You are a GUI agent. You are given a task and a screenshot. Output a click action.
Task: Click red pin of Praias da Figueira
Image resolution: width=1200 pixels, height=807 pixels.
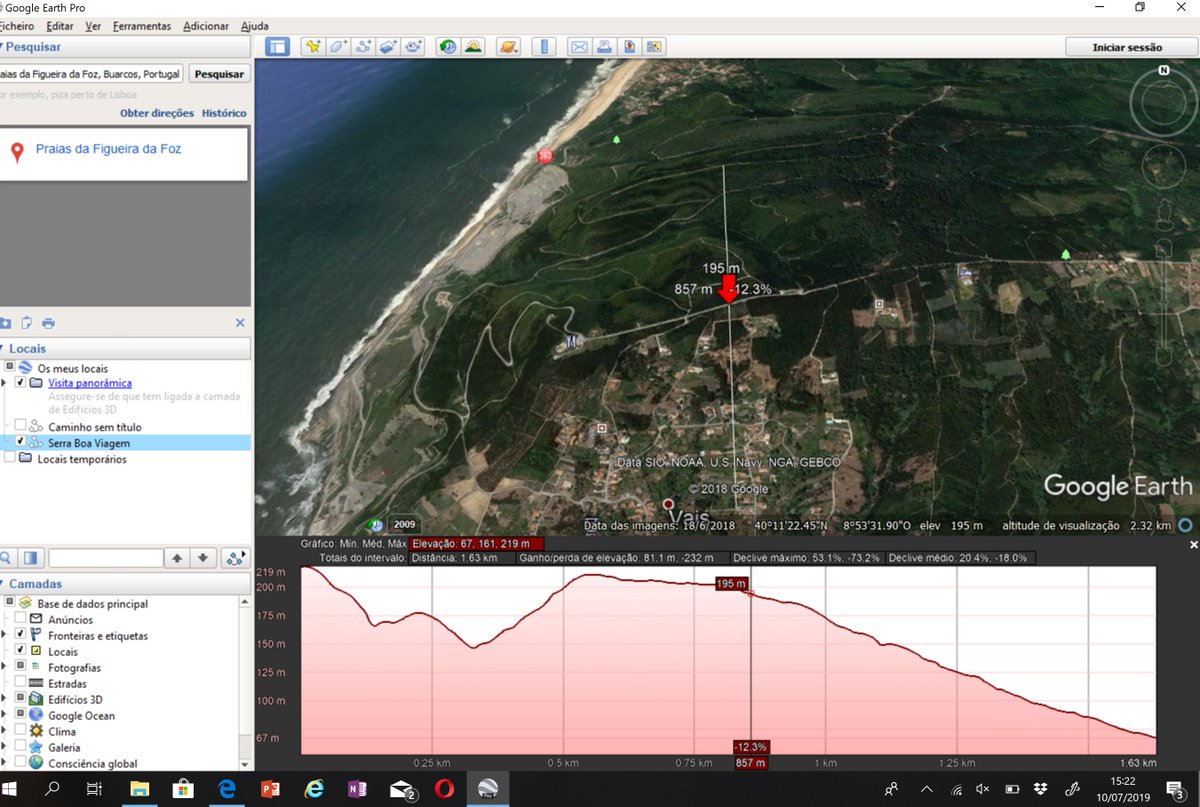[x=16, y=152]
